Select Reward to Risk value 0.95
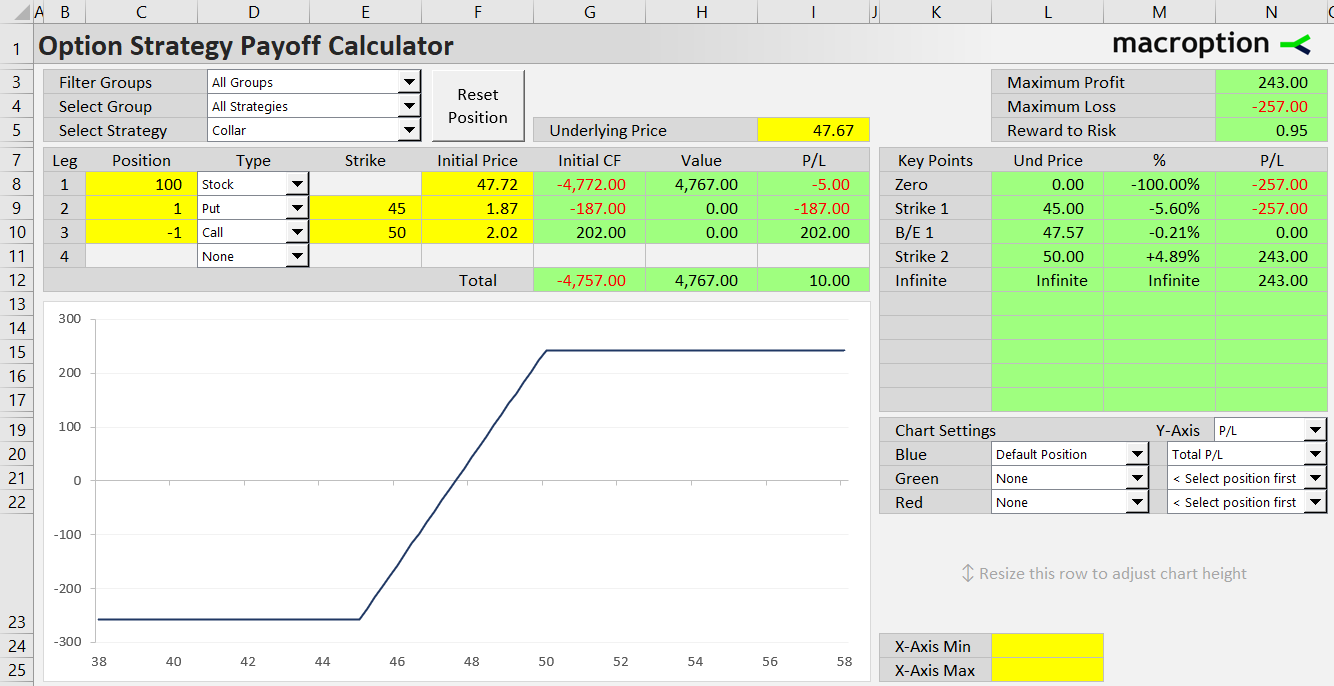 coord(1271,130)
